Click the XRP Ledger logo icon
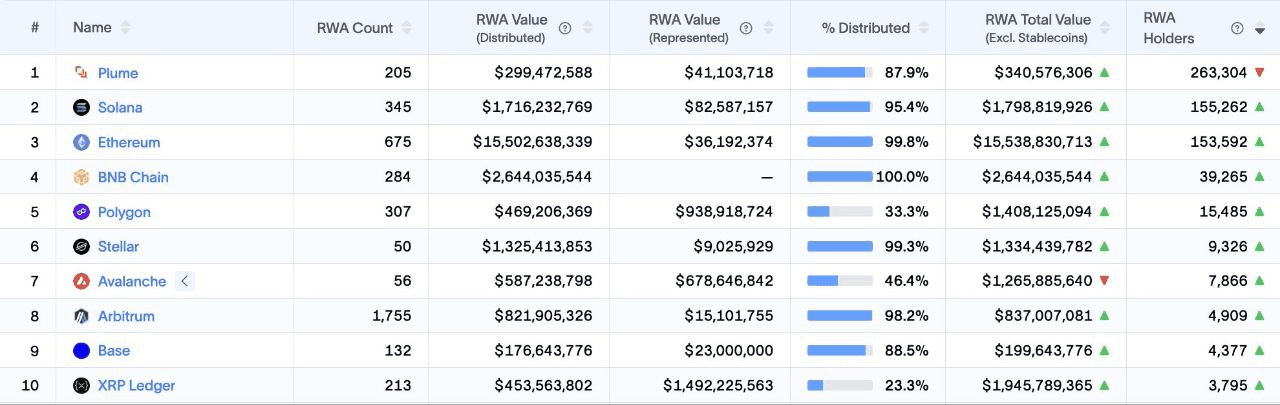Image resolution: width=1280 pixels, height=405 pixels. pyautogui.click(x=81, y=386)
